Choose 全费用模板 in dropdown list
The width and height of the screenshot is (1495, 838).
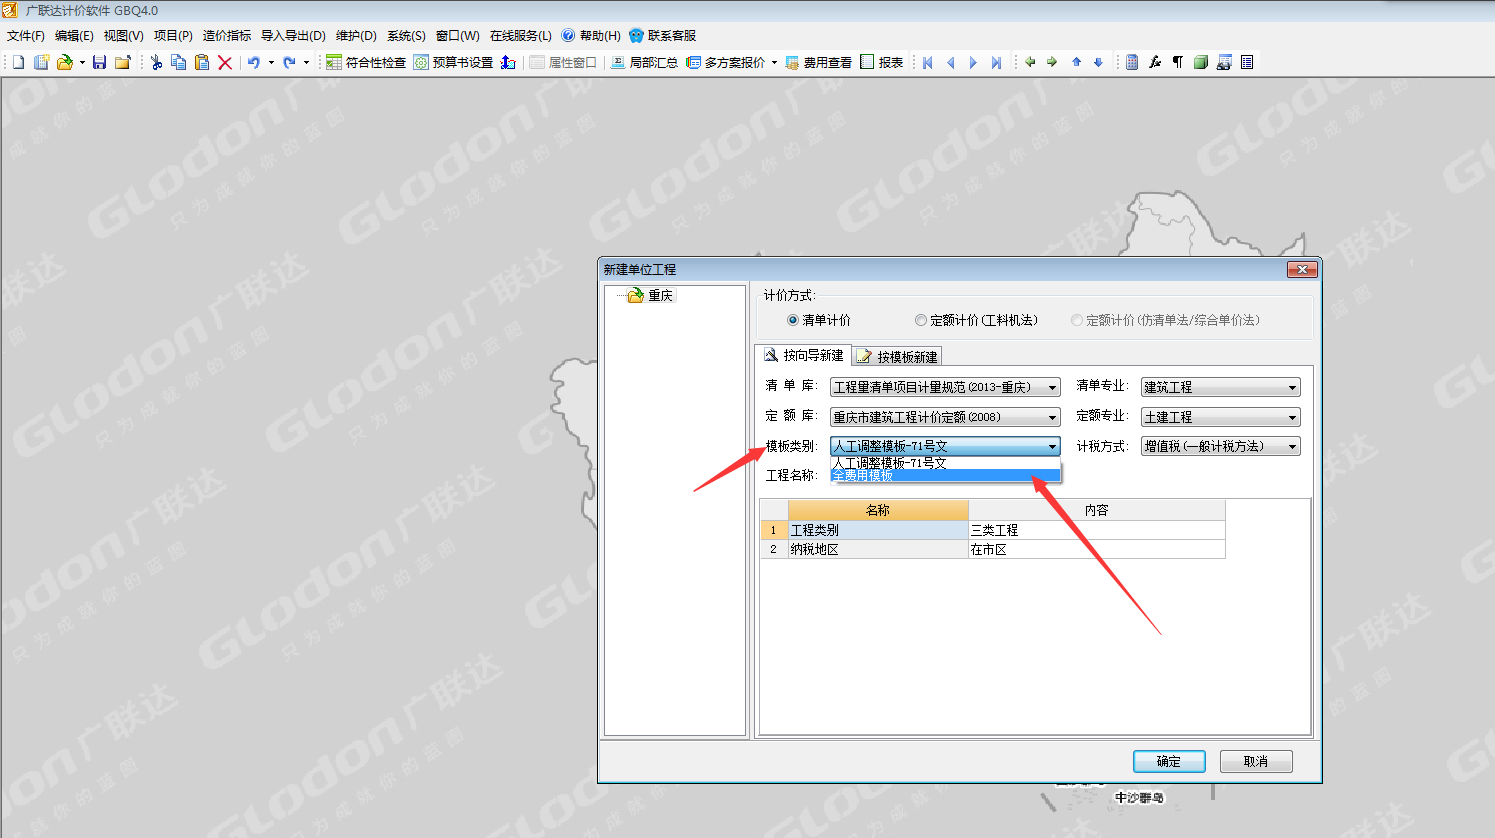coord(945,476)
